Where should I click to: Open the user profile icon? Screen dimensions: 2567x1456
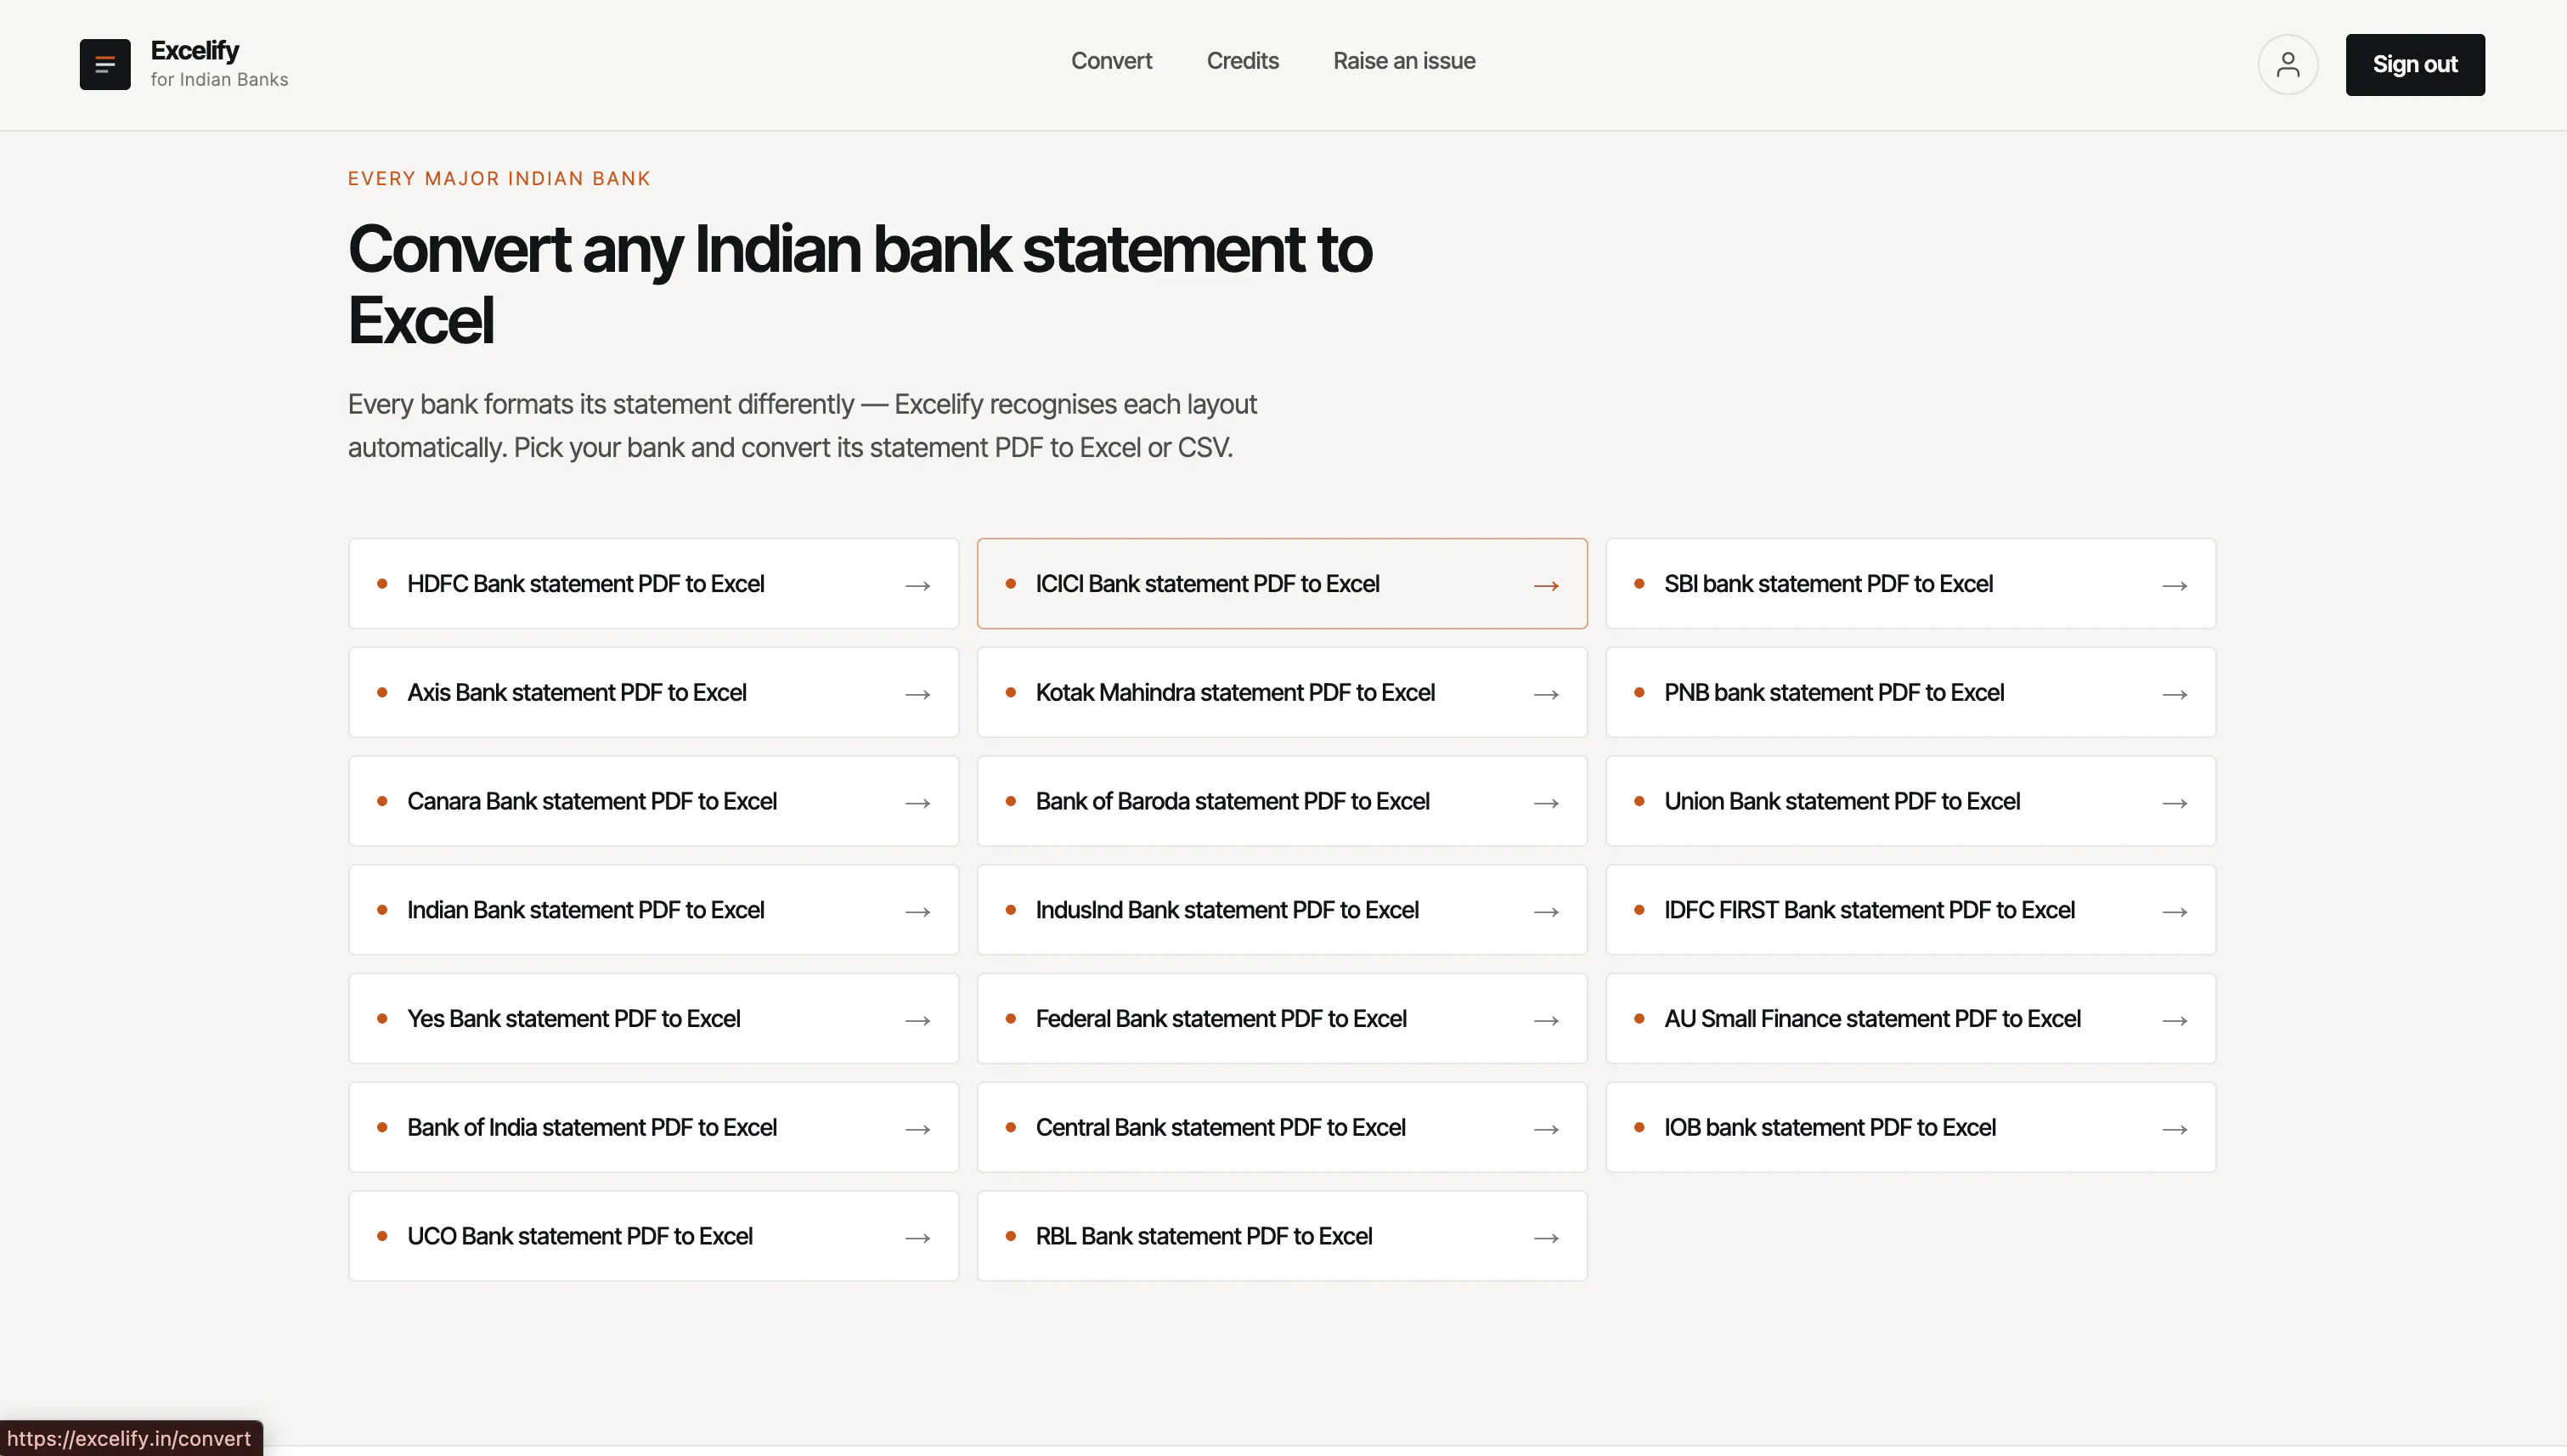[2287, 64]
